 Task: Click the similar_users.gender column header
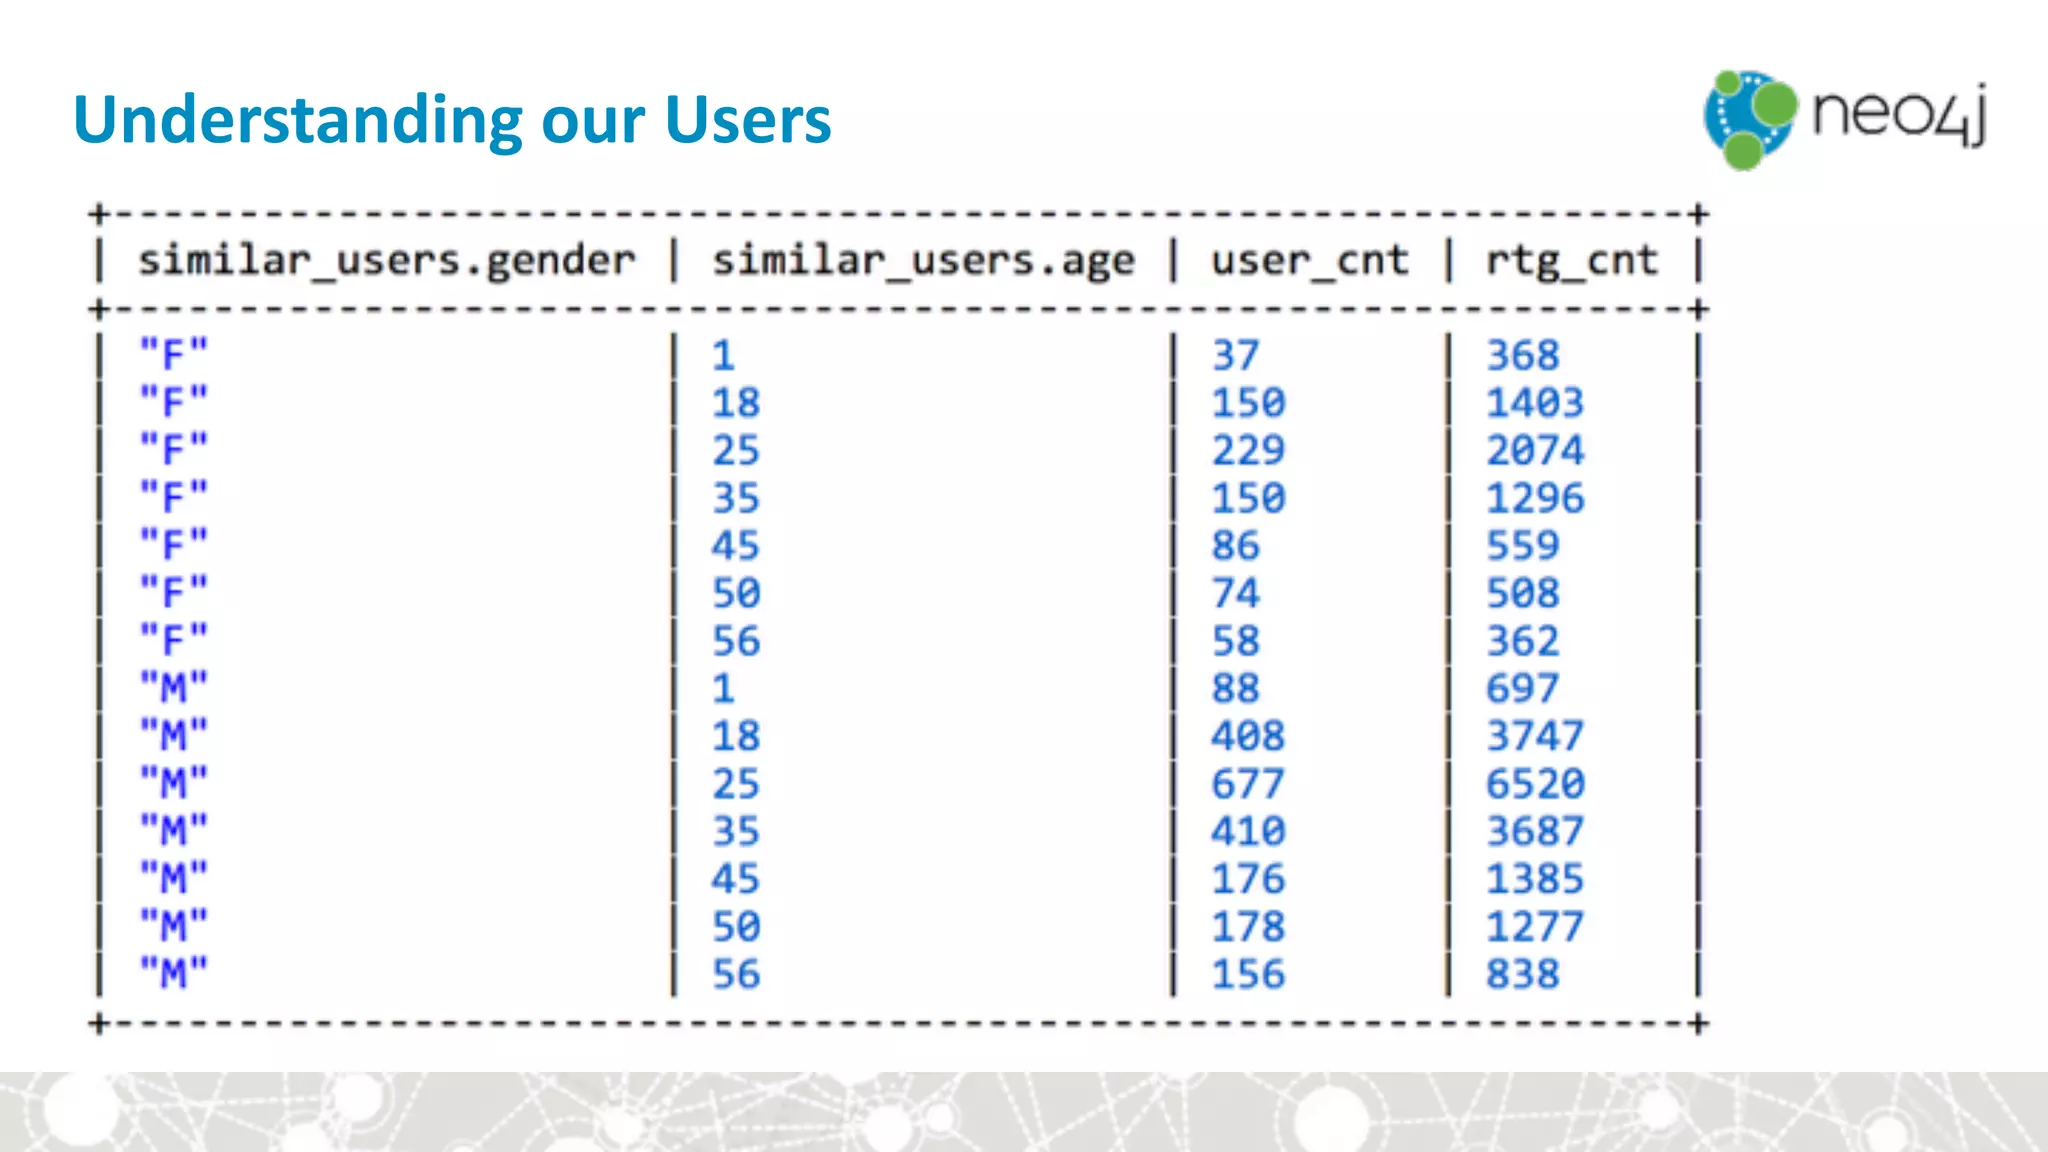coord(387,261)
